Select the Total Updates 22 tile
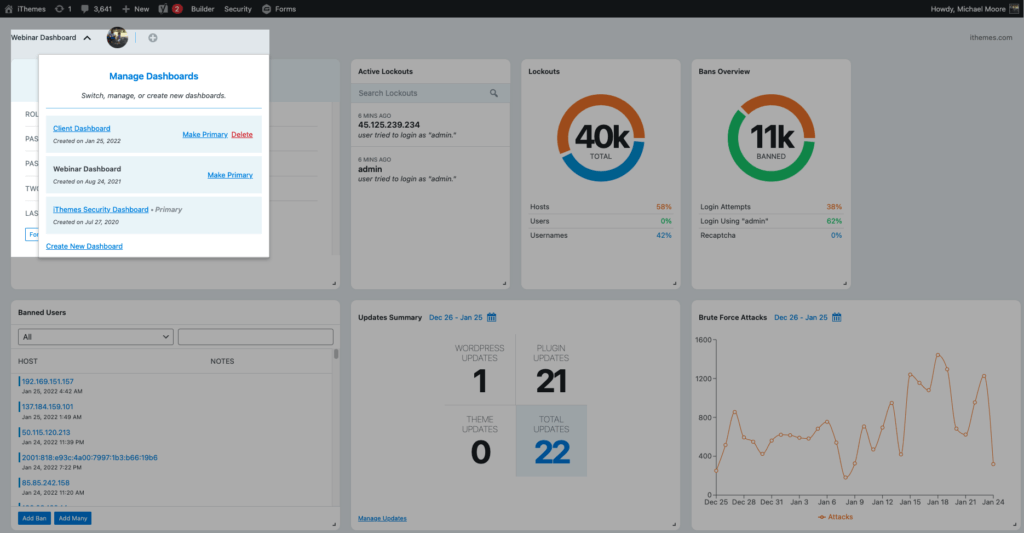This screenshot has height=533, width=1024. (551, 441)
